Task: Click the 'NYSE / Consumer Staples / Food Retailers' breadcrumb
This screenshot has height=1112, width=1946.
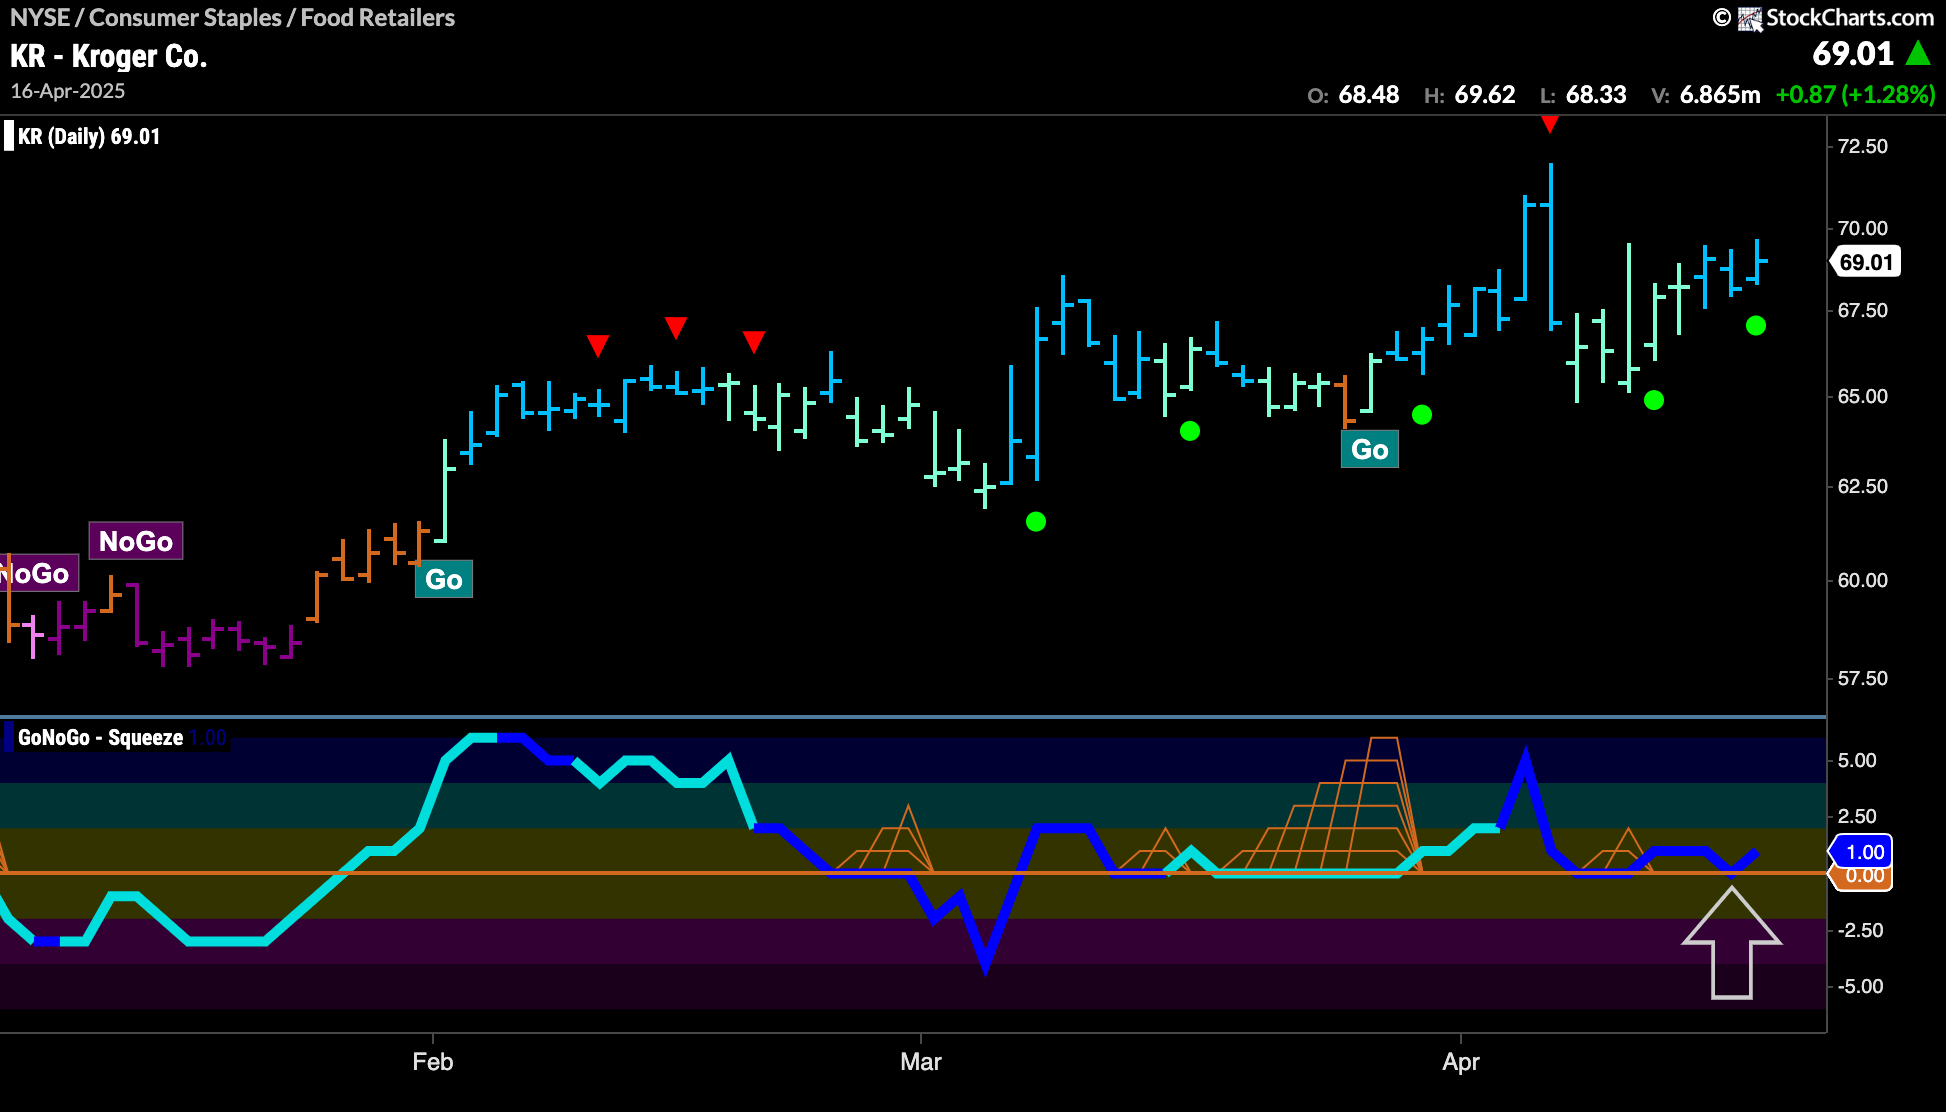Action: [x=232, y=17]
